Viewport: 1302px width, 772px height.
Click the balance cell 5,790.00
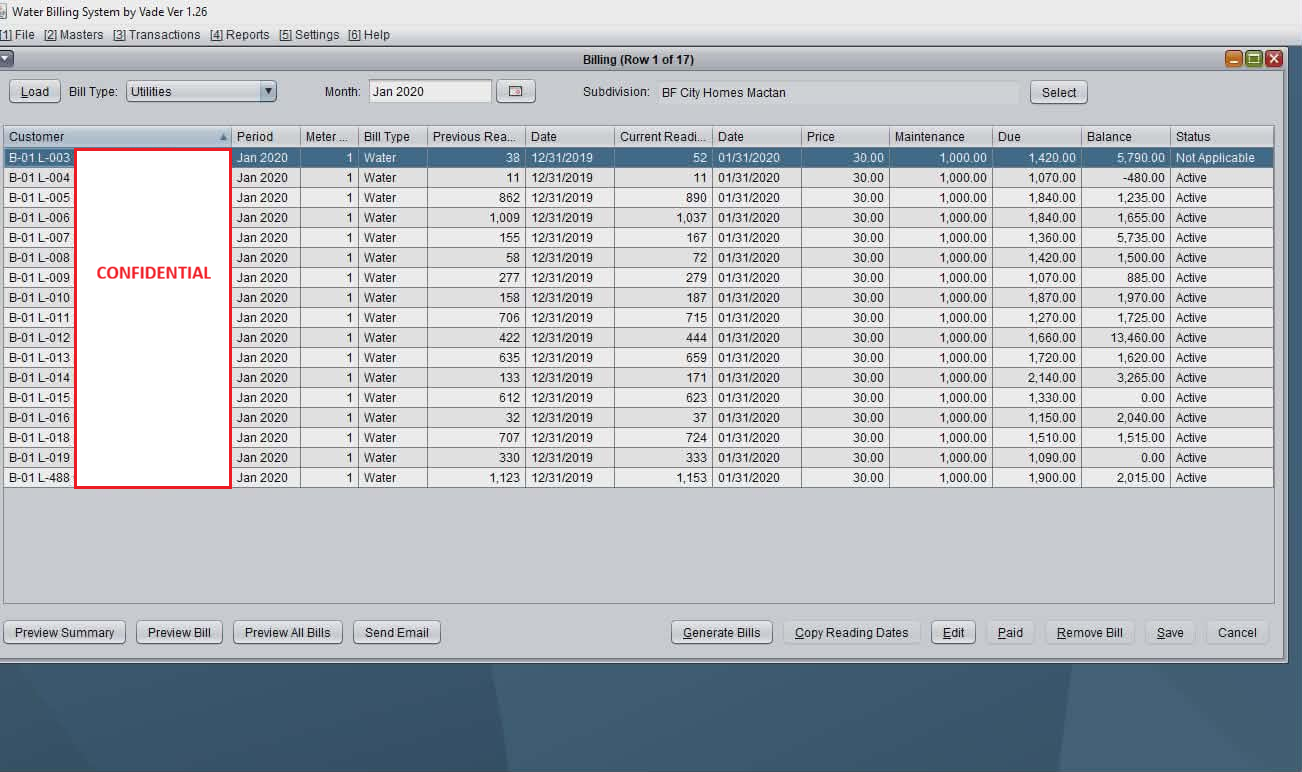point(1126,158)
